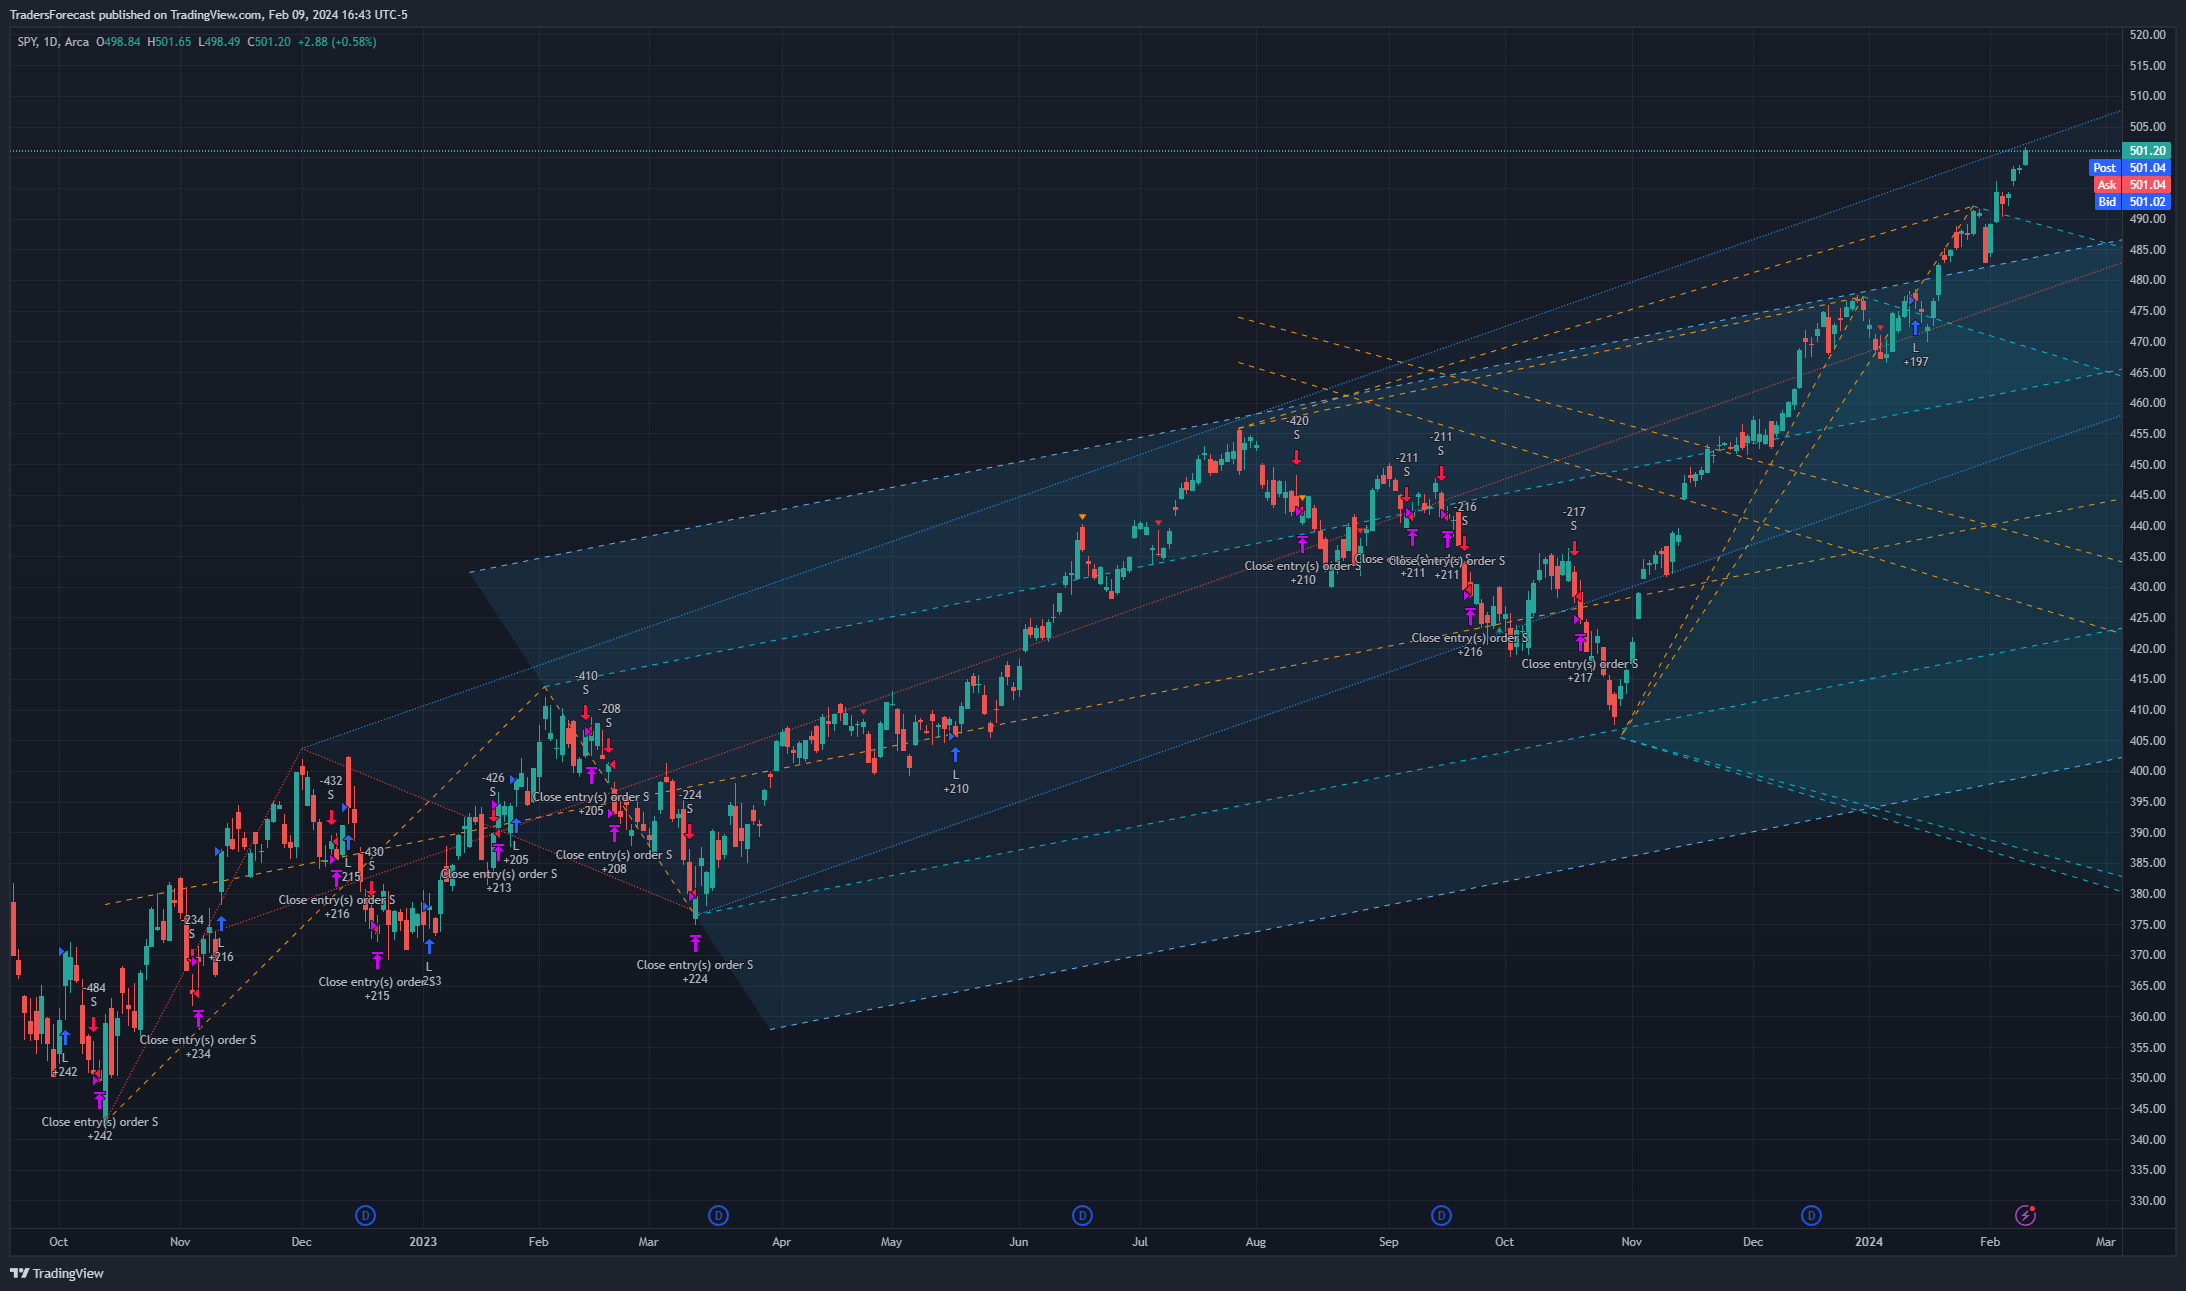The width and height of the screenshot is (2186, 1291).
Task: Click the dividend marker between Dec and 2023
Action: tap(365, 1215)
